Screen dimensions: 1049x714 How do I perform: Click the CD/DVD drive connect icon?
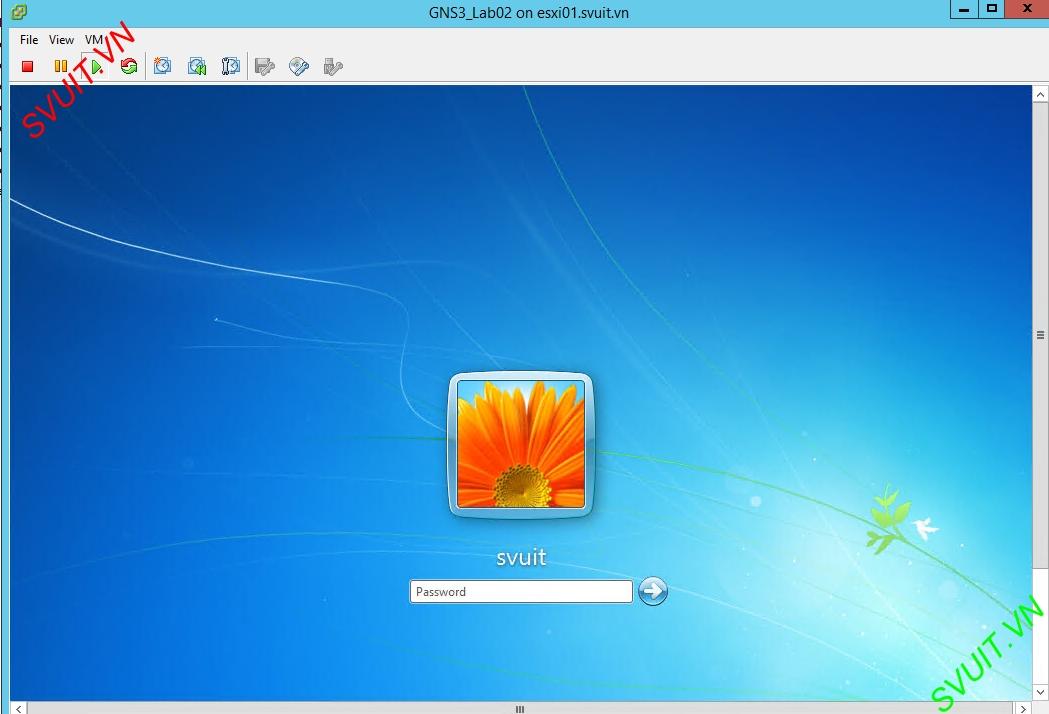tap(299, 66)
